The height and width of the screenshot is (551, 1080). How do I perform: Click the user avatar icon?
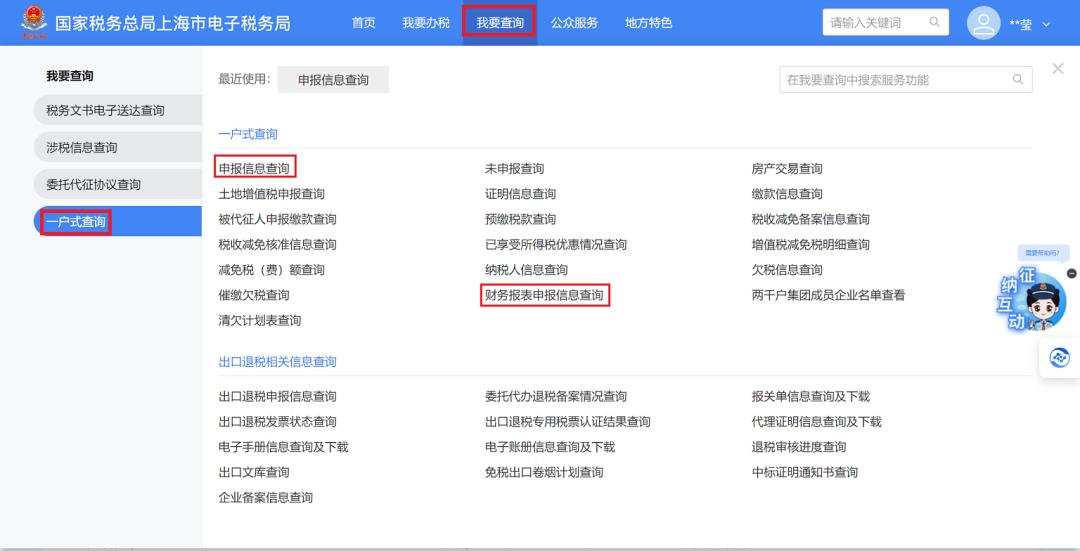(985, 23)
